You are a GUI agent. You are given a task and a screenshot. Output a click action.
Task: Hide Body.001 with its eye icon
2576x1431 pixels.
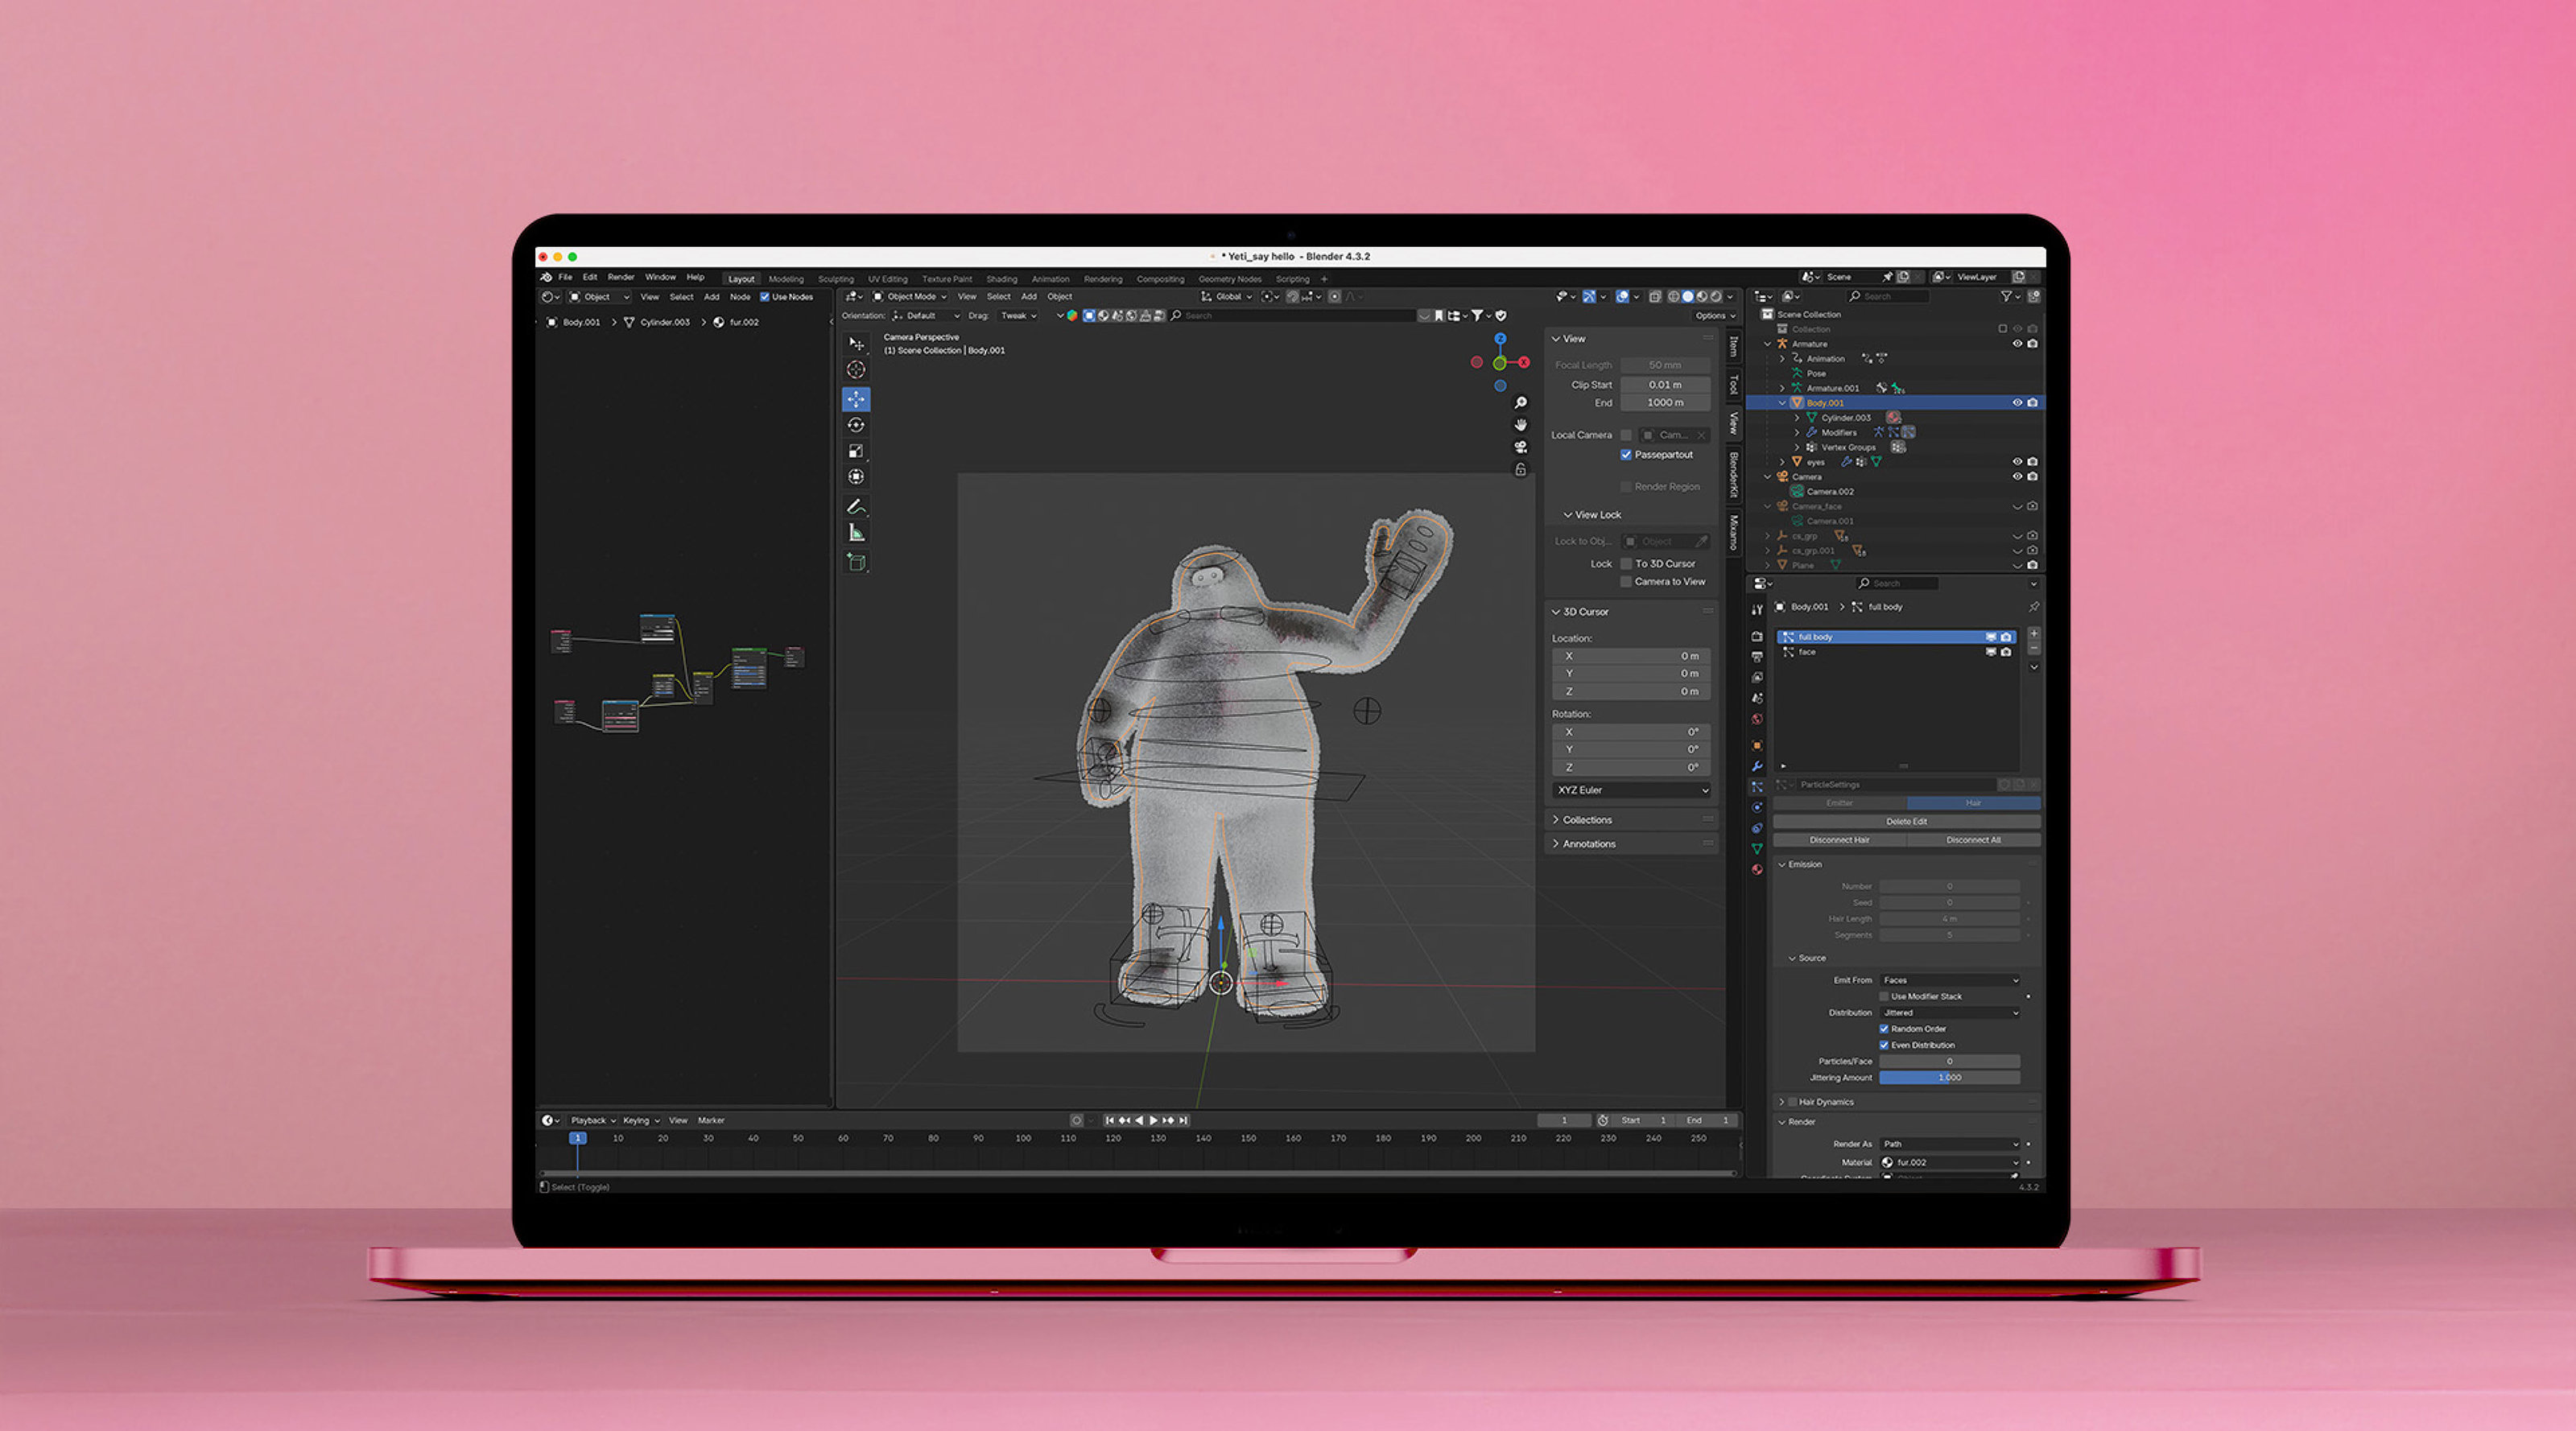point(2017,403)
